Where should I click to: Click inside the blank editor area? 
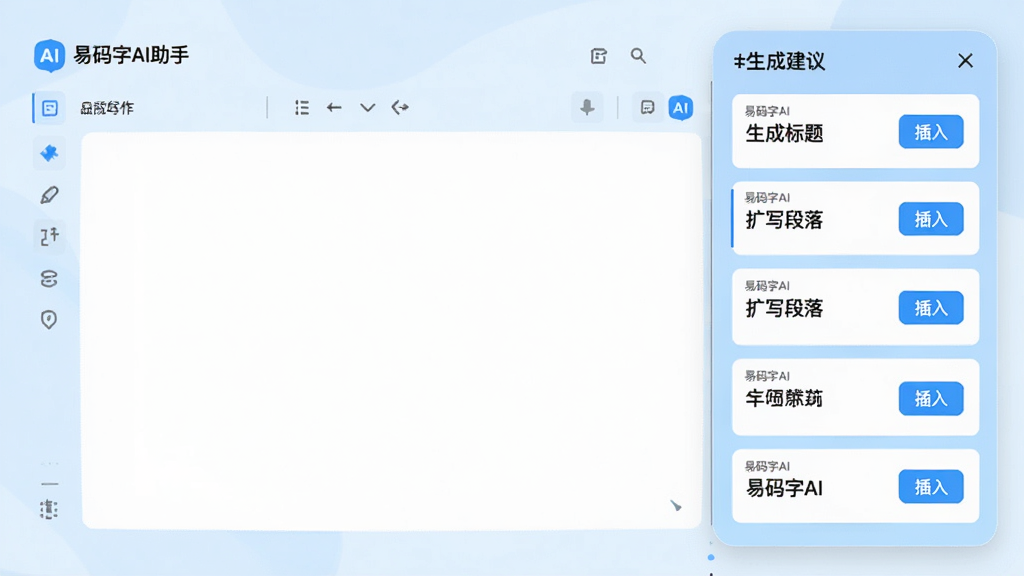tap(391, 330)
